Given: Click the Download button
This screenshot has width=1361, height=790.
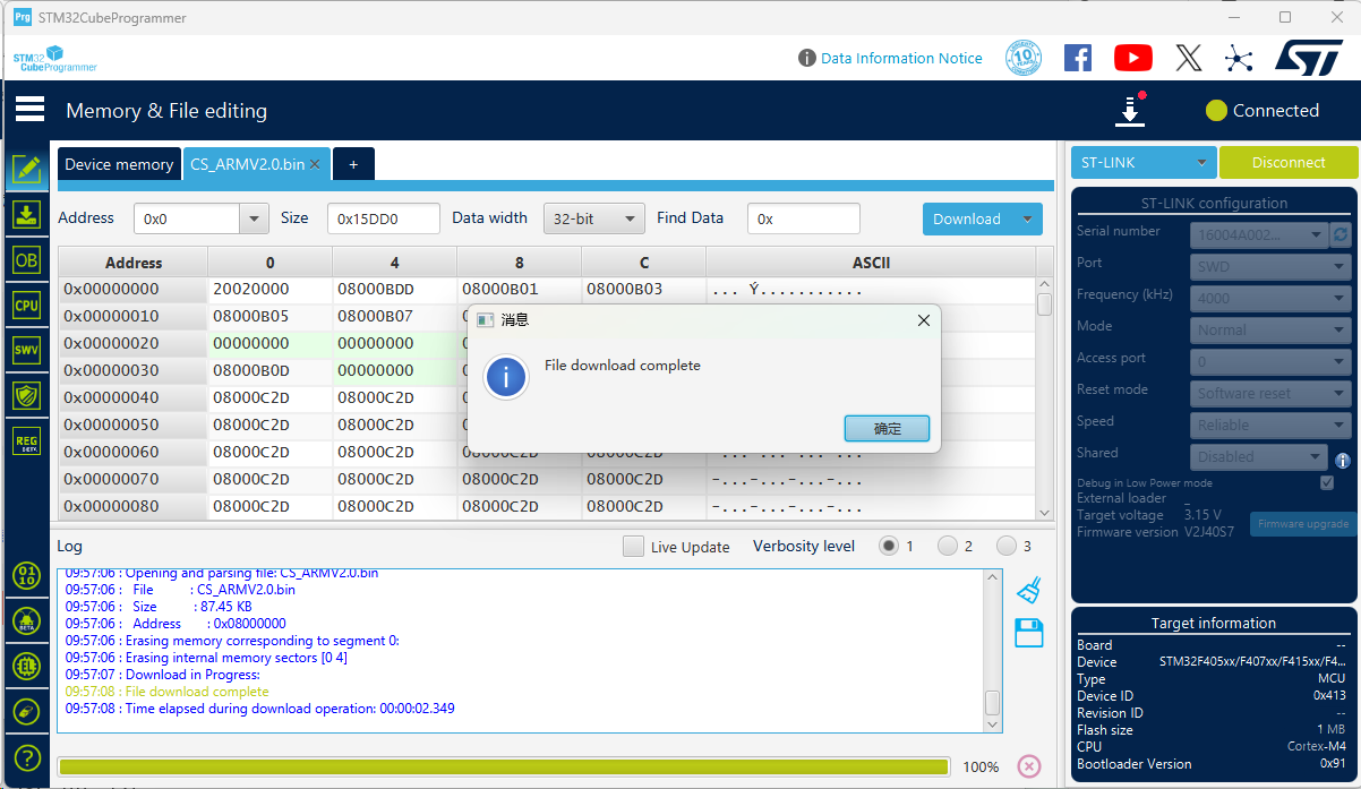Looking at the screenshot, I should (x=966, y=219).
